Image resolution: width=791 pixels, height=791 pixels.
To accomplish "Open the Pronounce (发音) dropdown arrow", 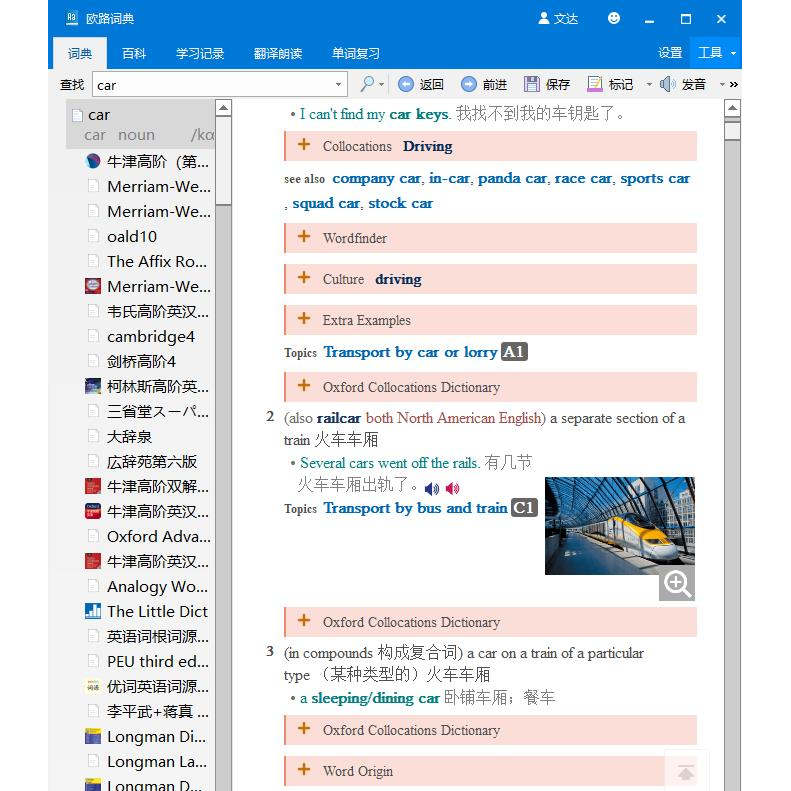I will [x=722, y=84].
